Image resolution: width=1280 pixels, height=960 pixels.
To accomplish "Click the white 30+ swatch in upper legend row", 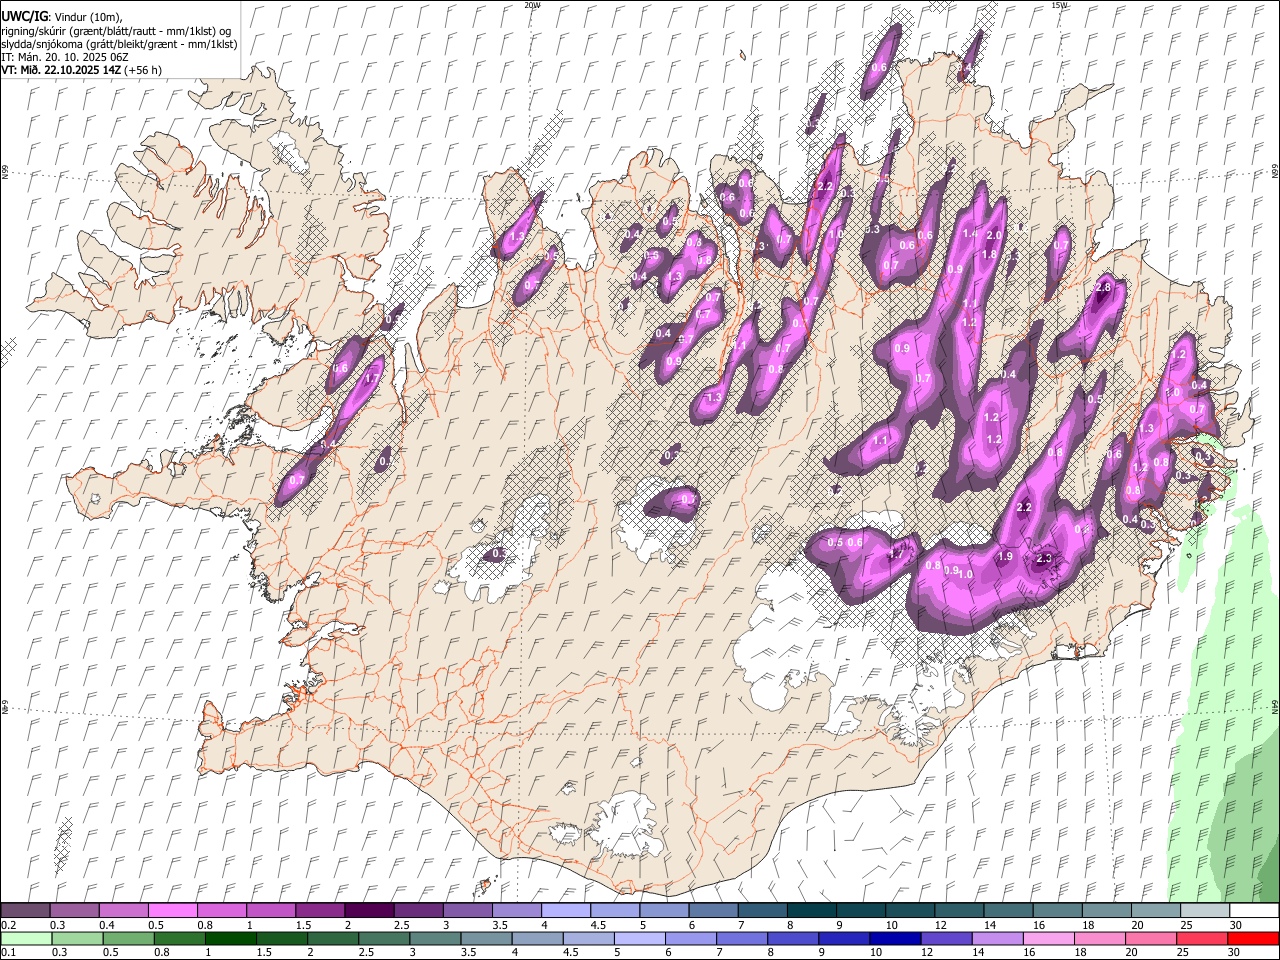I will click(x=1253, y=911).
